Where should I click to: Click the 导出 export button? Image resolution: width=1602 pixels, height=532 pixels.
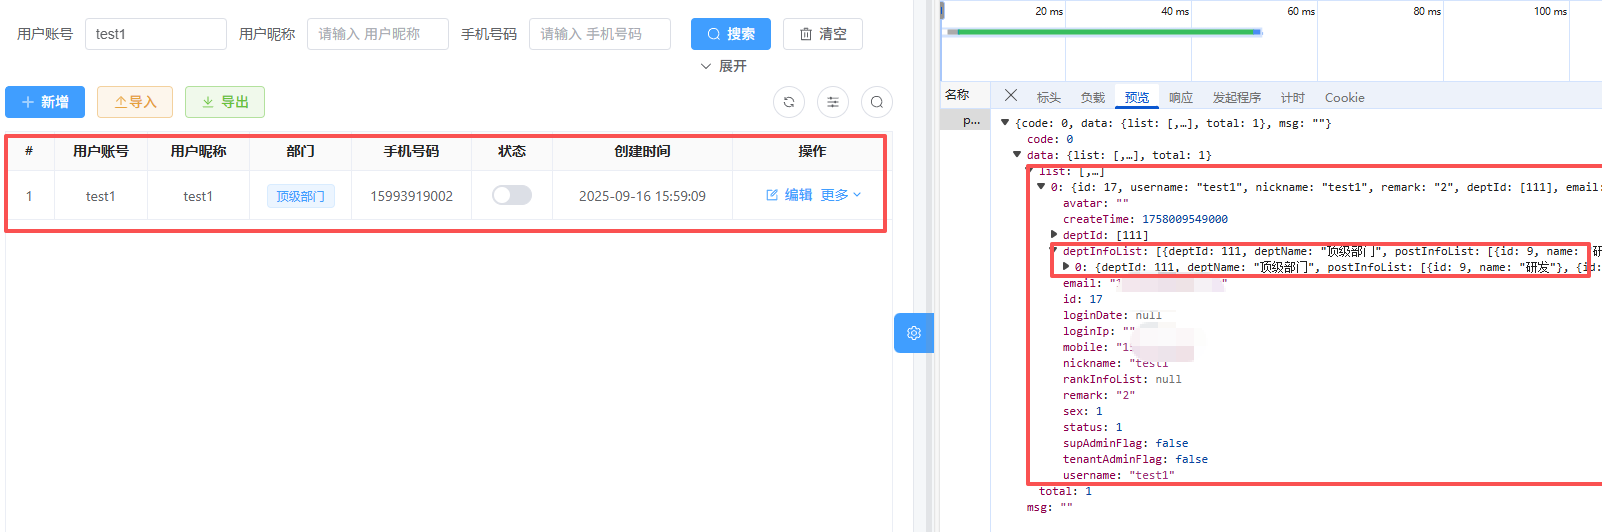225,102
